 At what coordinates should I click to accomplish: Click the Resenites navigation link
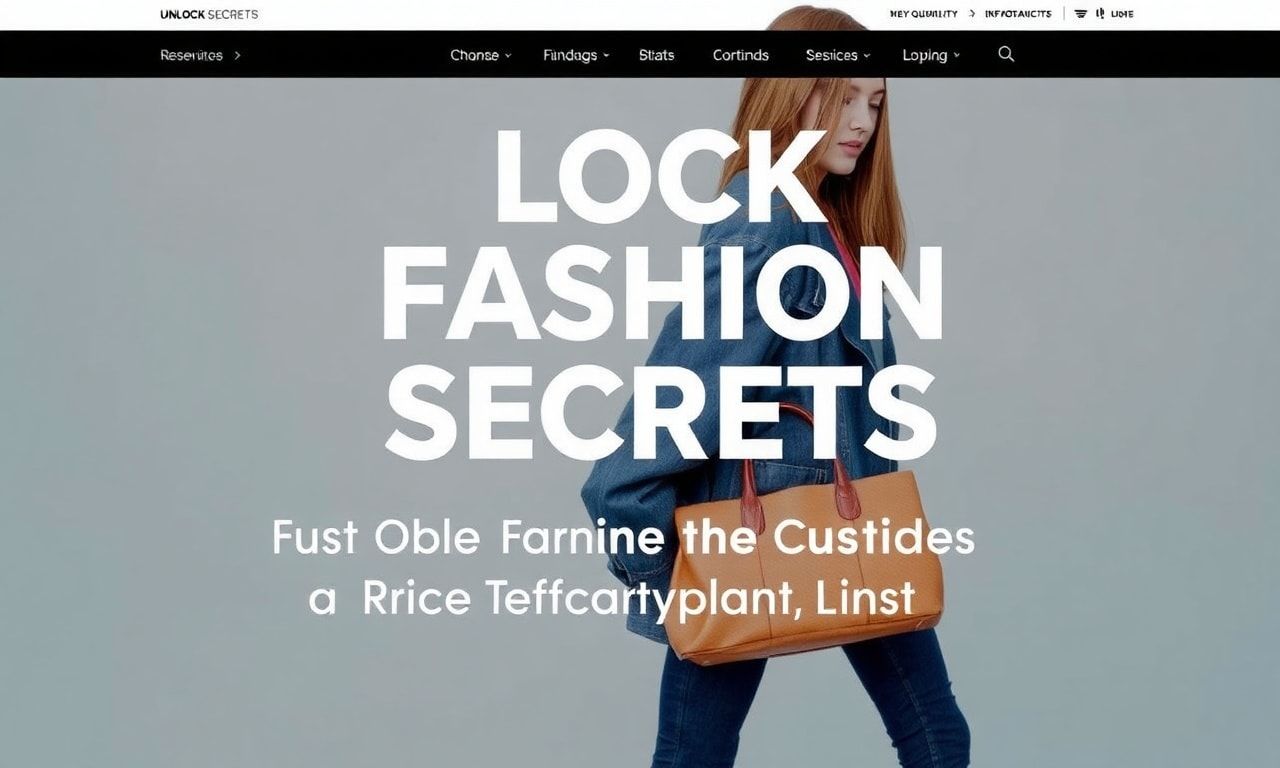(x=191, y=55)
